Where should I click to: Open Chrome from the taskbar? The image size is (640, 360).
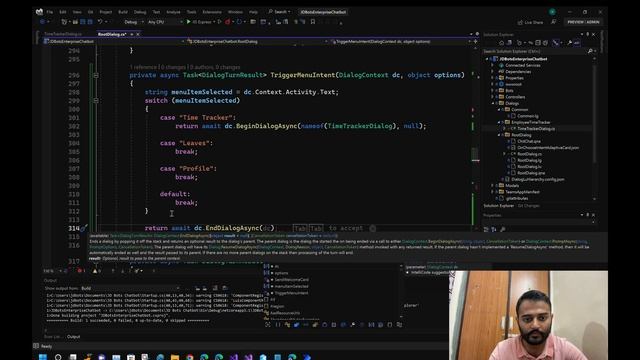tap(189, 357)
